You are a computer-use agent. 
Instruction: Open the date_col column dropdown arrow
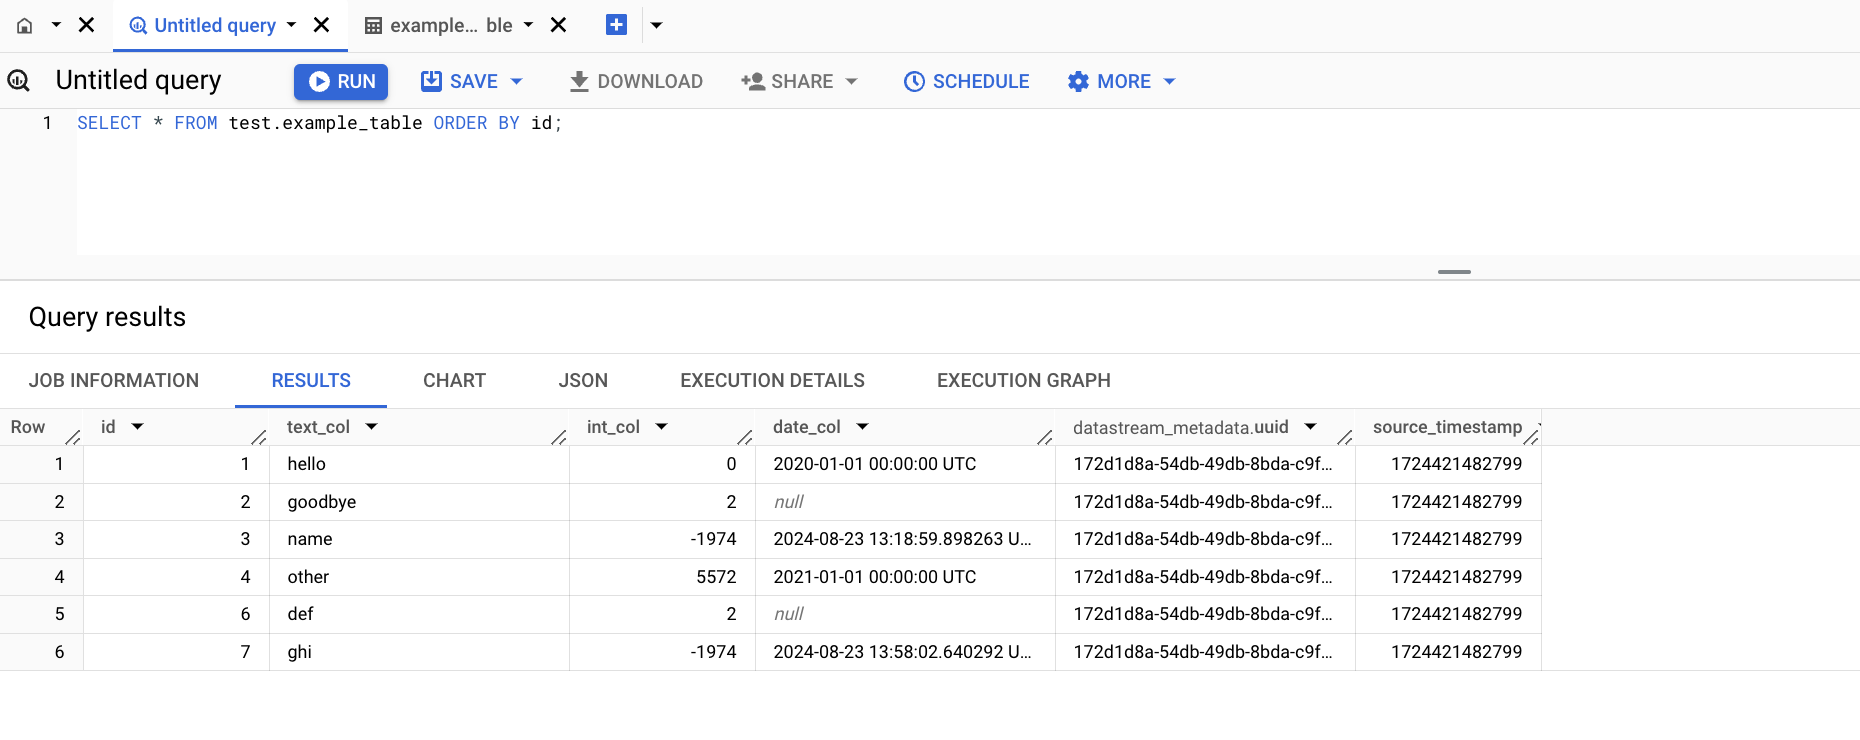coord(863,427)
